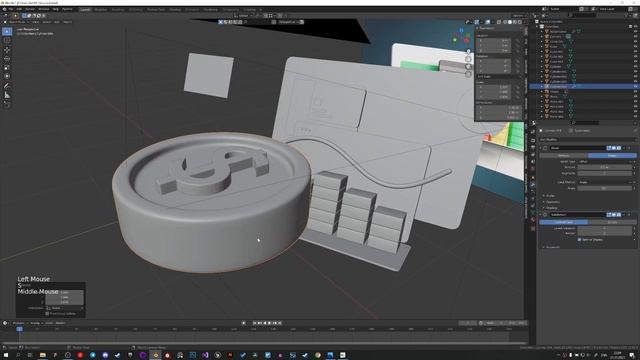Open the Texture properties tab
Screen dimensions: 640x360
[x=533, y=229]
